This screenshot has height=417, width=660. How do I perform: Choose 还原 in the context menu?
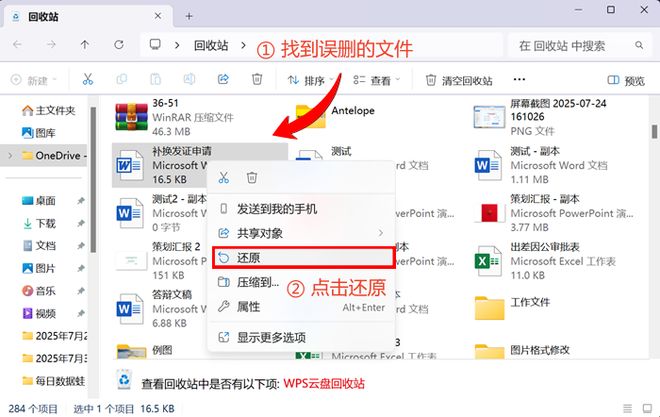pyautogui.click(x=303, y=257)
